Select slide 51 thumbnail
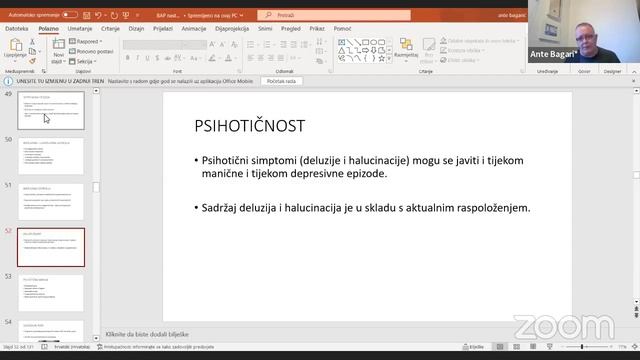 pos(51,202)
